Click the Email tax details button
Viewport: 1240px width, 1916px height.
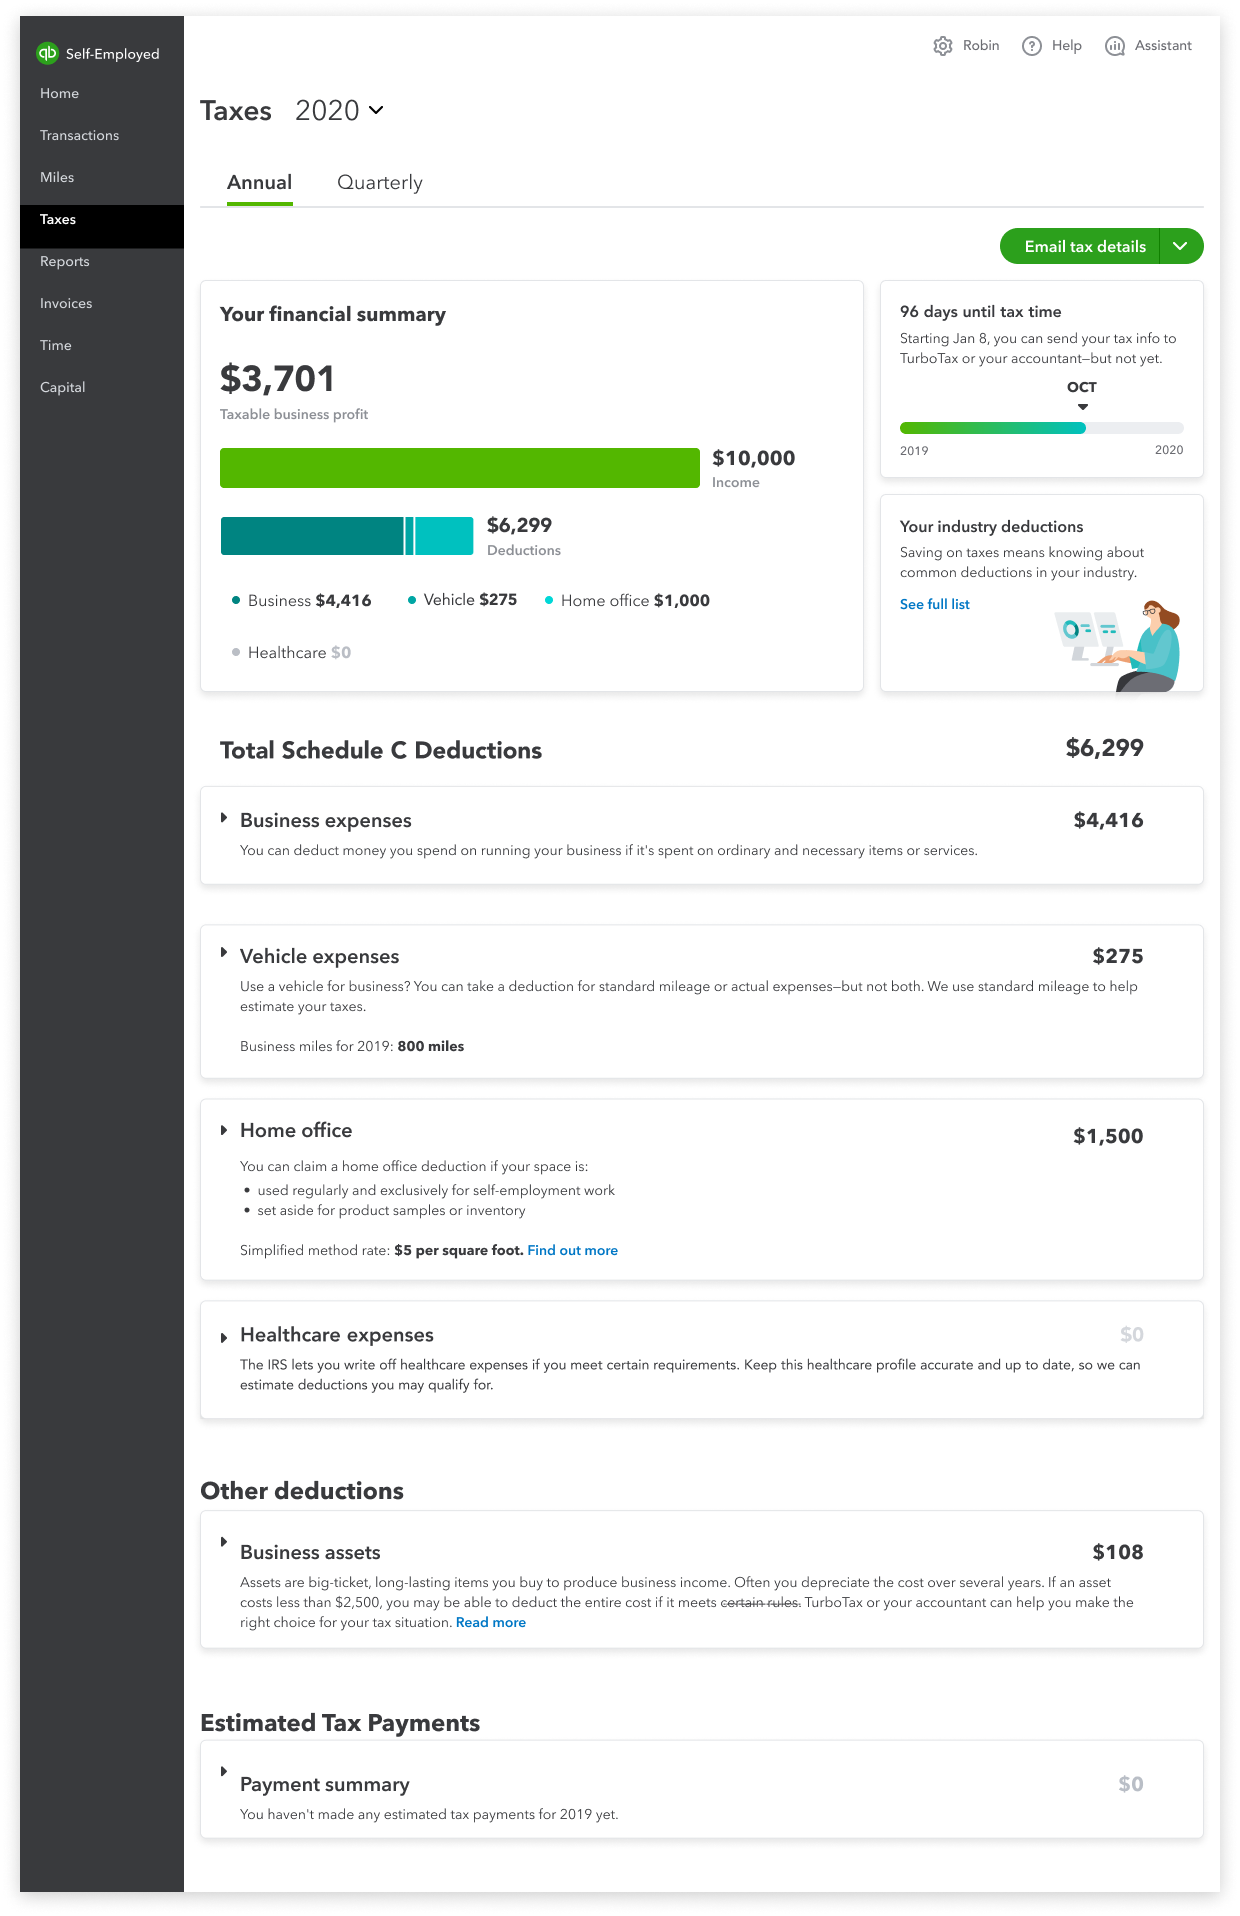click(1080, 246)
